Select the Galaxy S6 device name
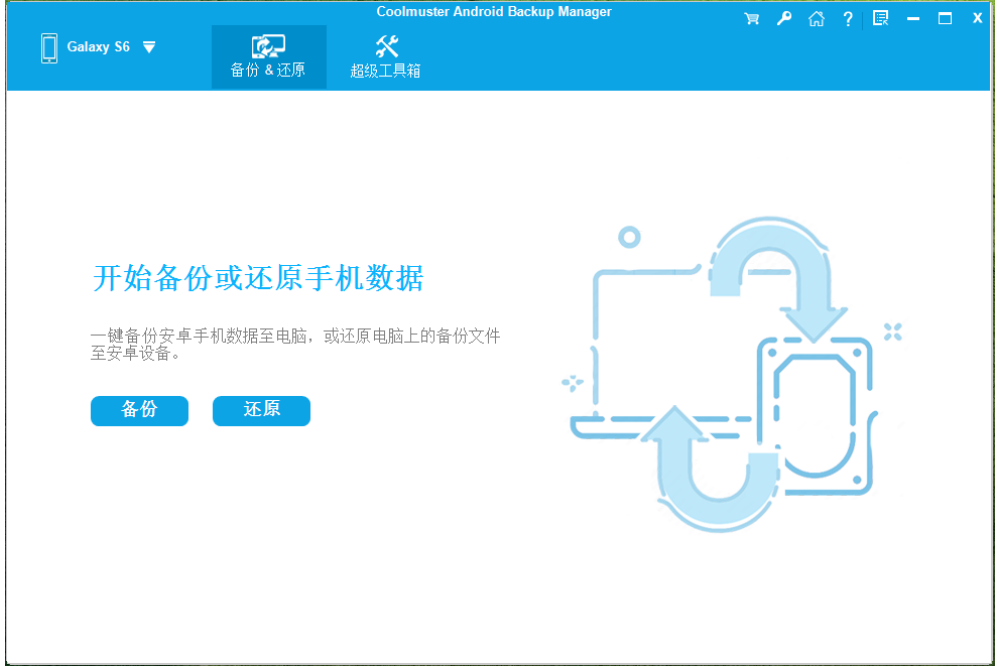 (98, 47)
